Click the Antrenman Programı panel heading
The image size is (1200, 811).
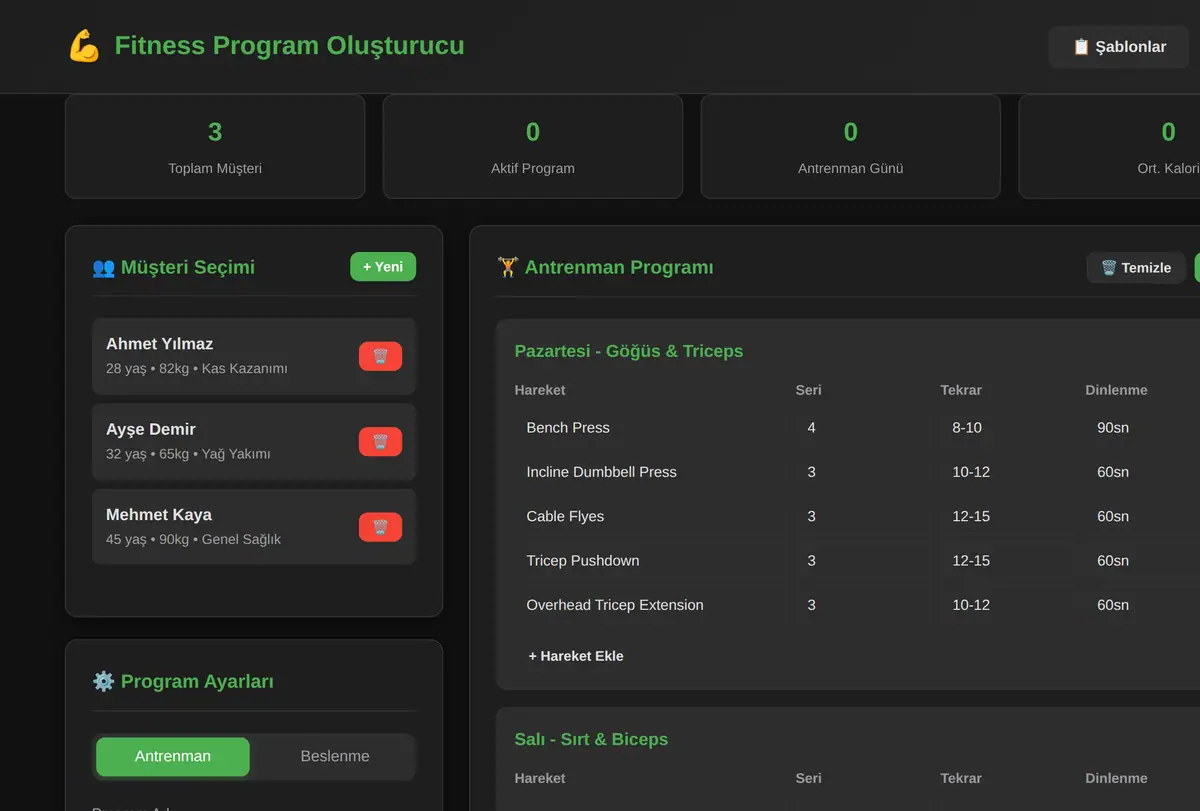[605, 267]
